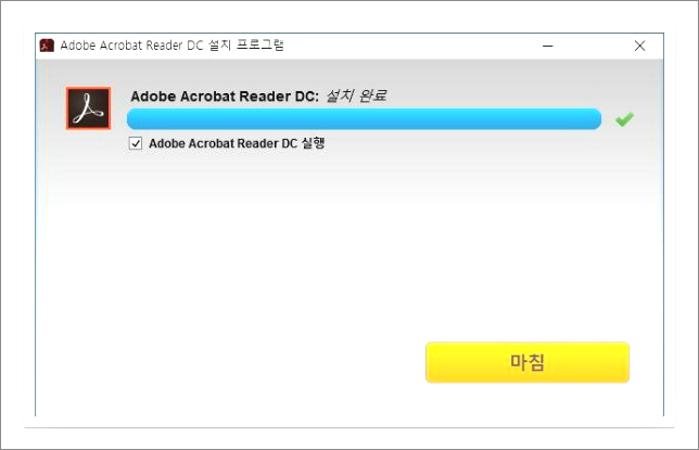Close the Adobe installer window

click(x=640, y=45)
